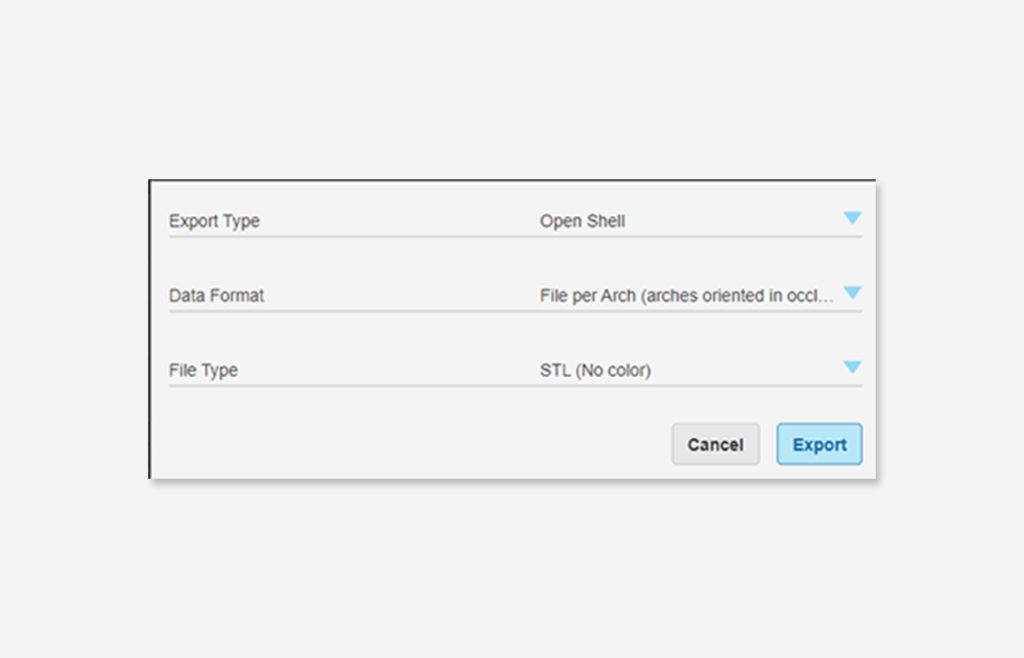Screen dimensions: 1024x658
Task: Select the Open Shell value text
Action: (x=582, y=221)
